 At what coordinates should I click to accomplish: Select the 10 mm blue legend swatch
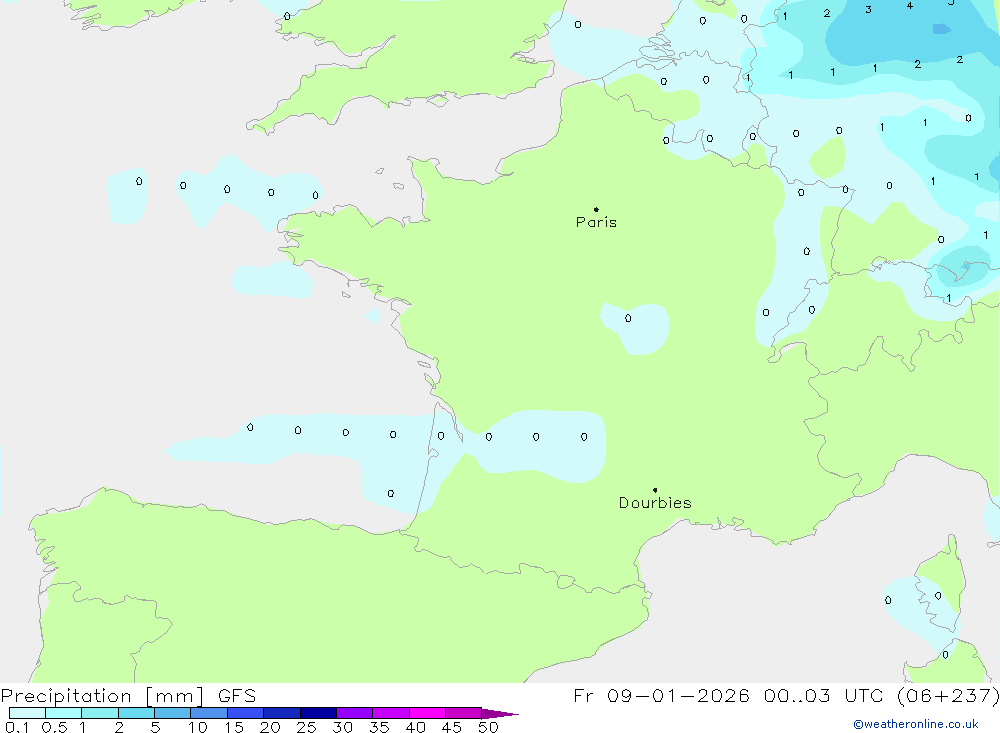(x=208, y=713)
